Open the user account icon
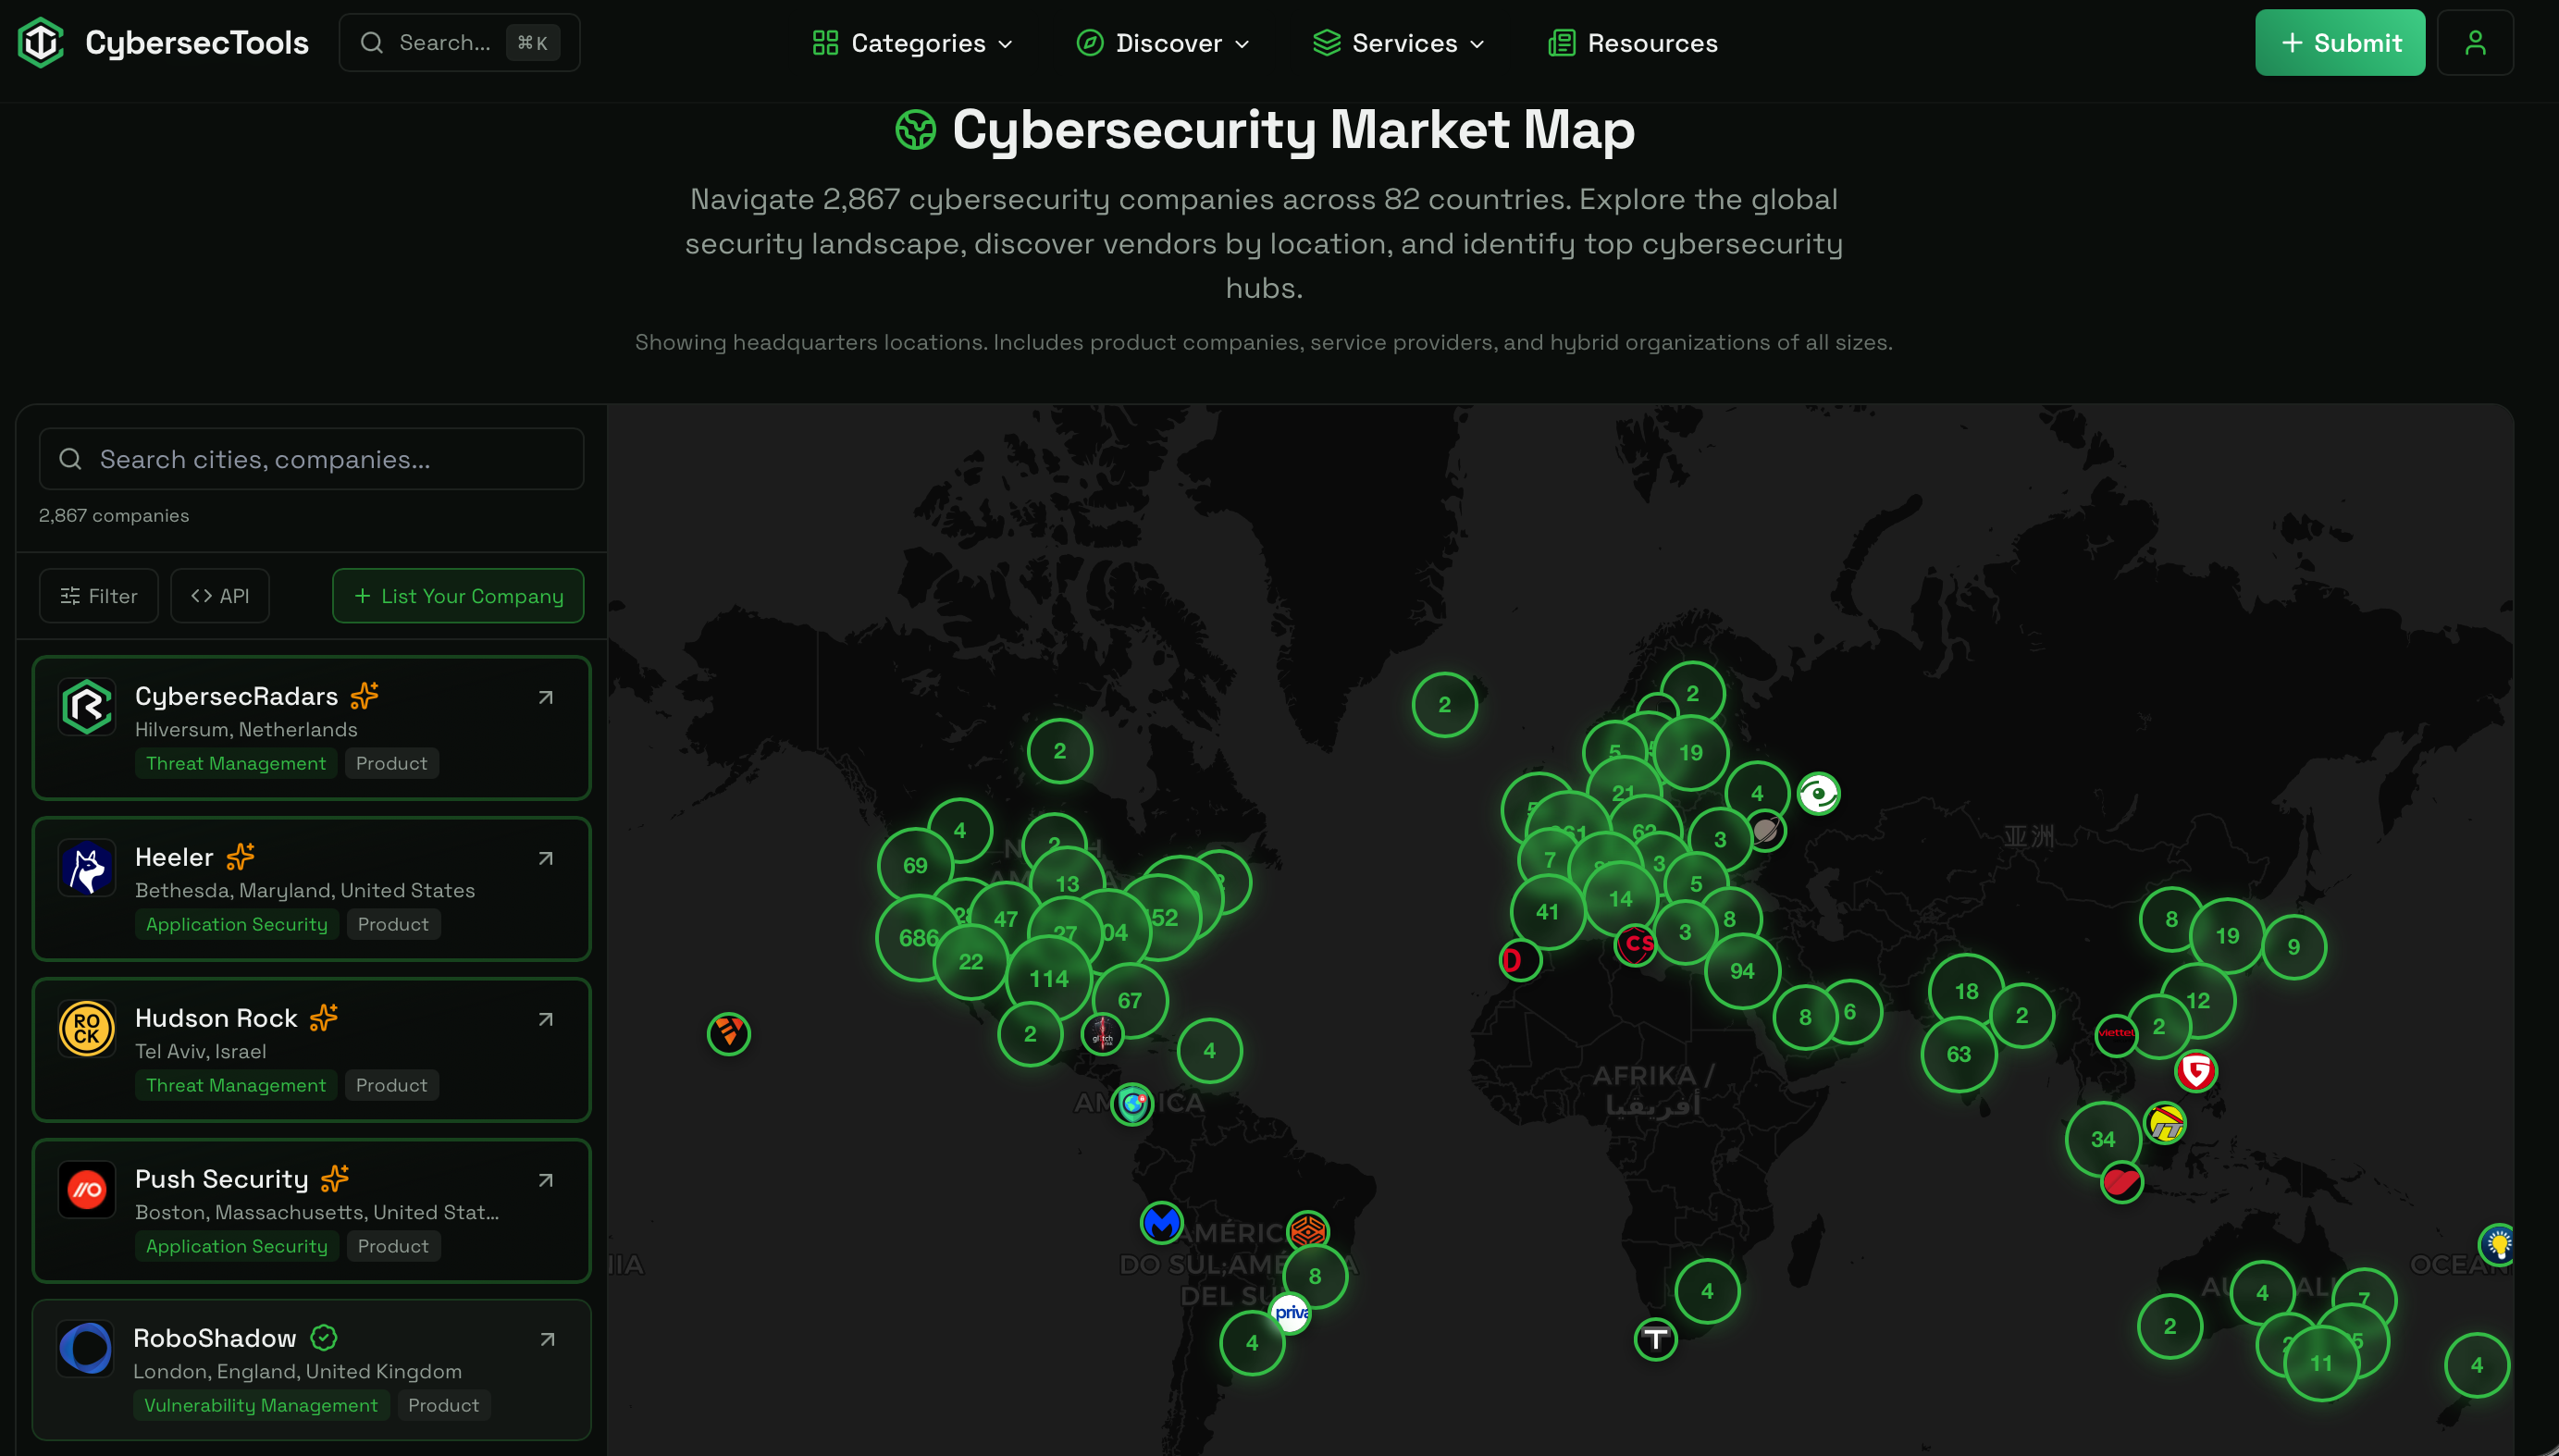 pos(2475,43)
